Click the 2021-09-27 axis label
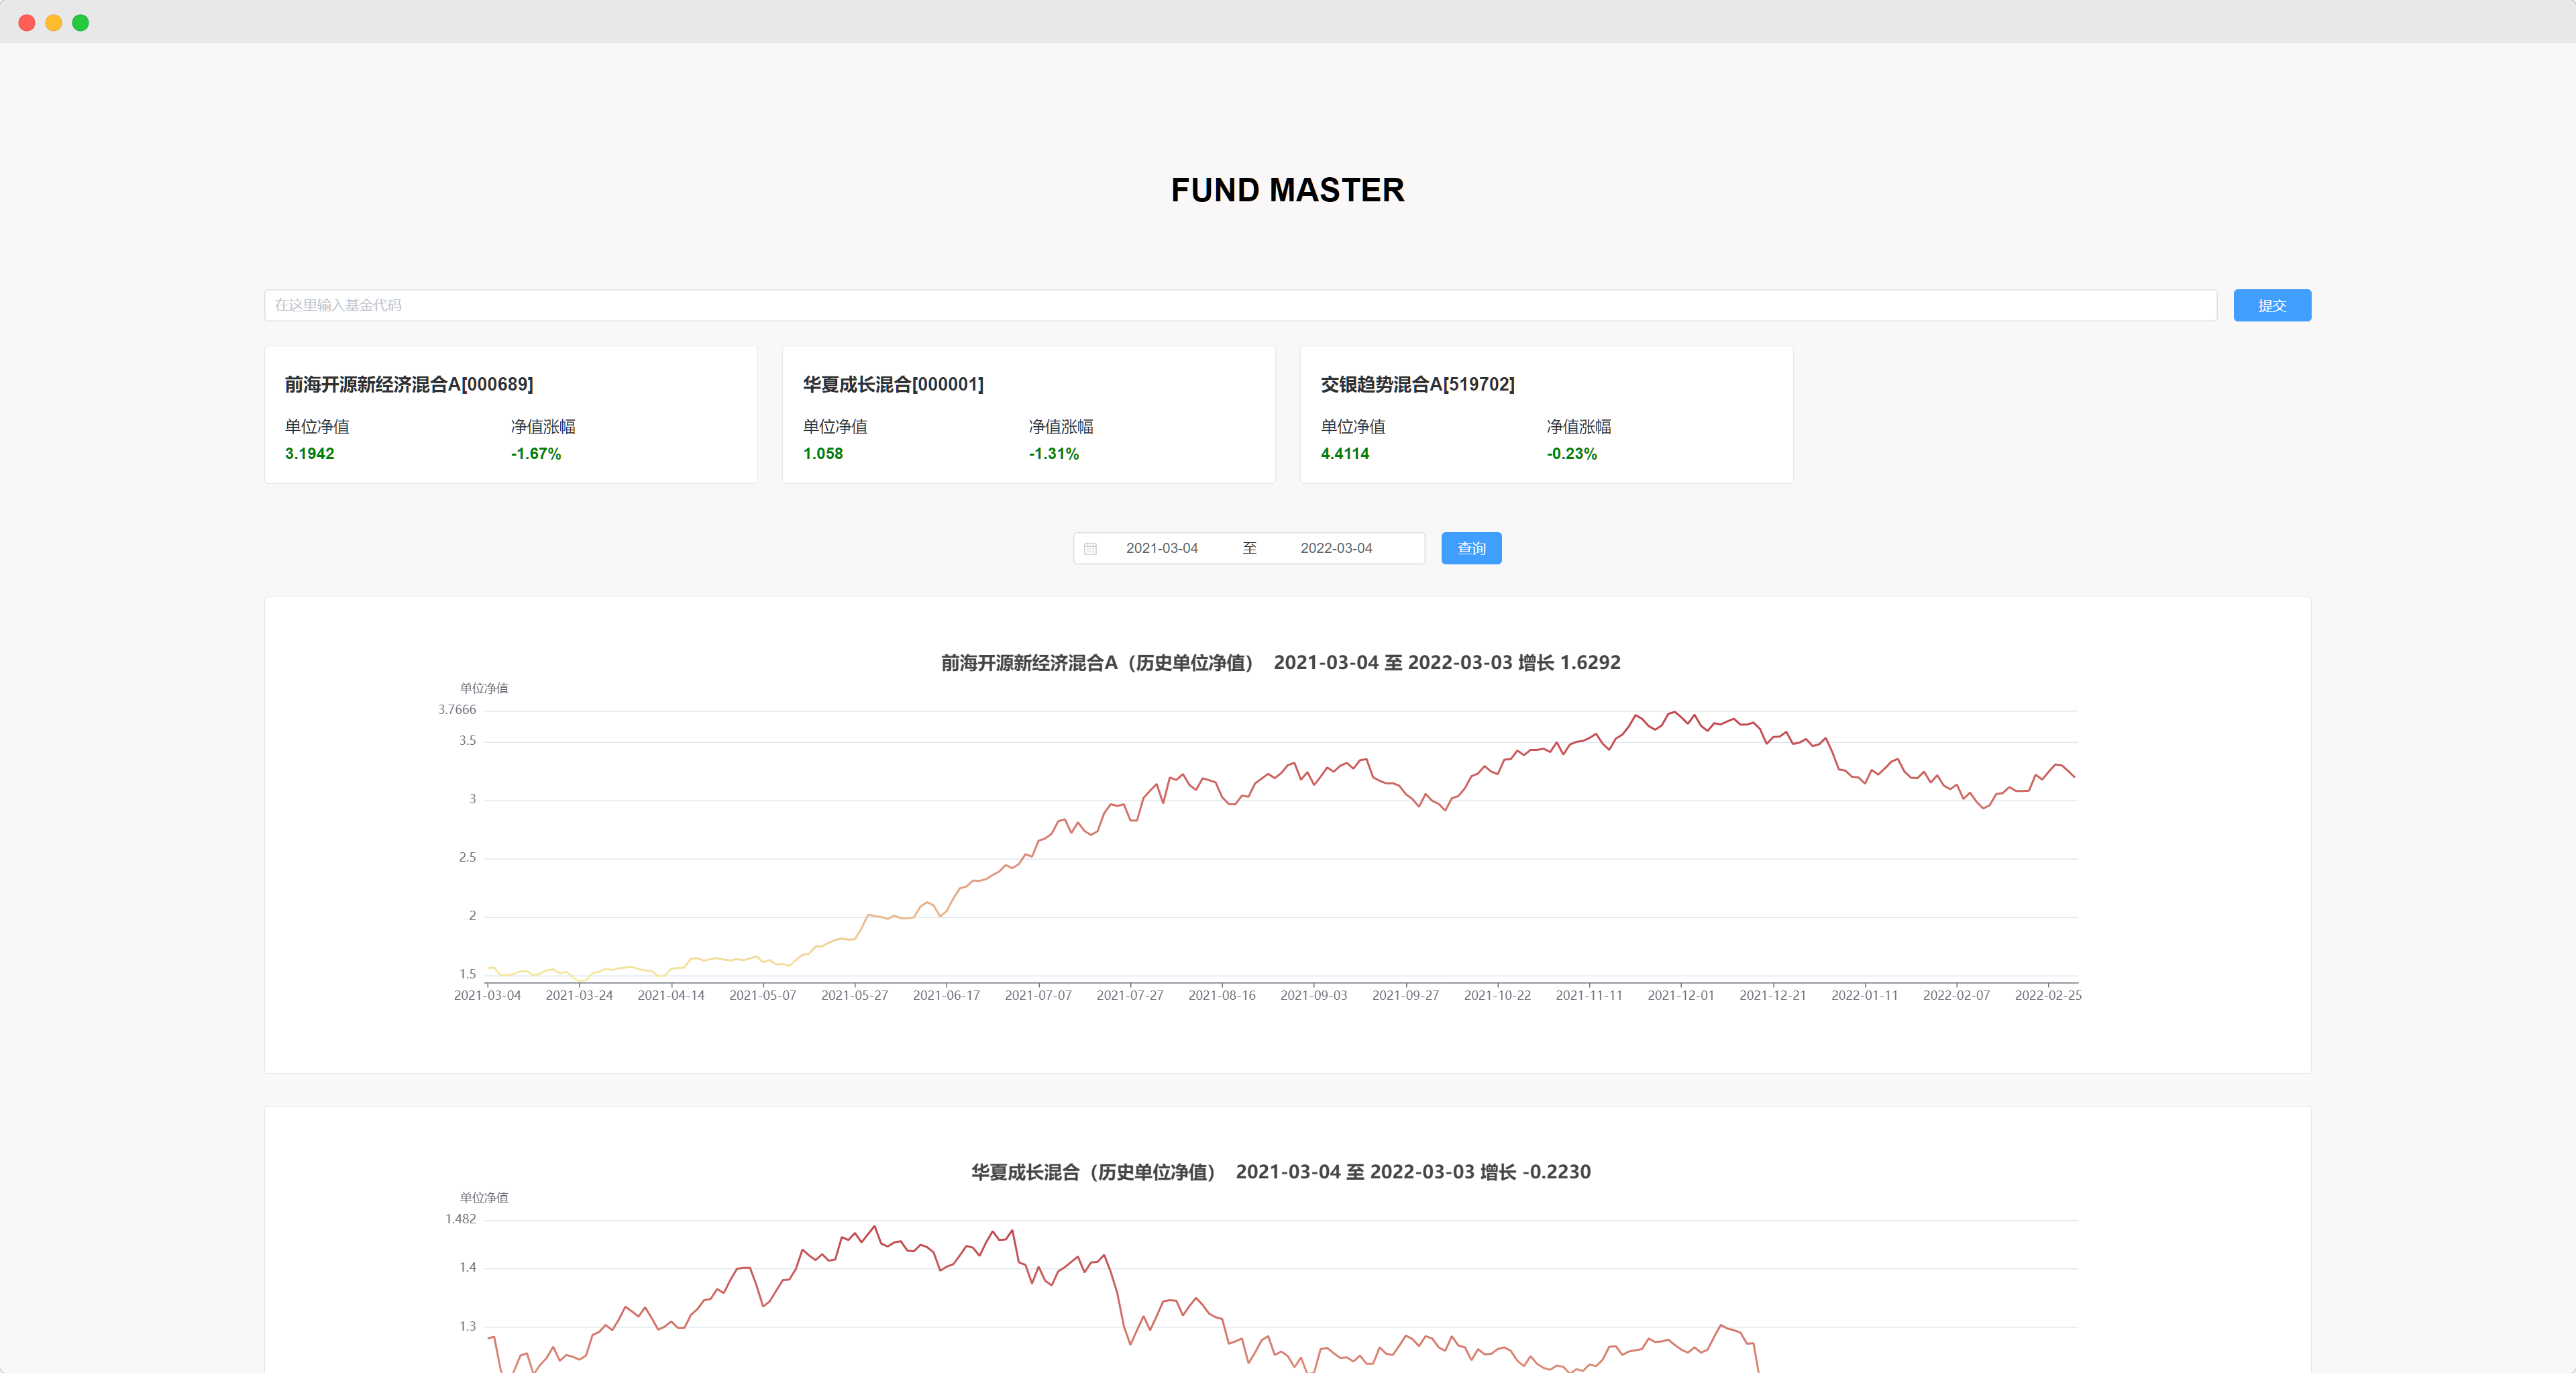Screen dimensions: 2576x1373 [x=1405, y=995]
